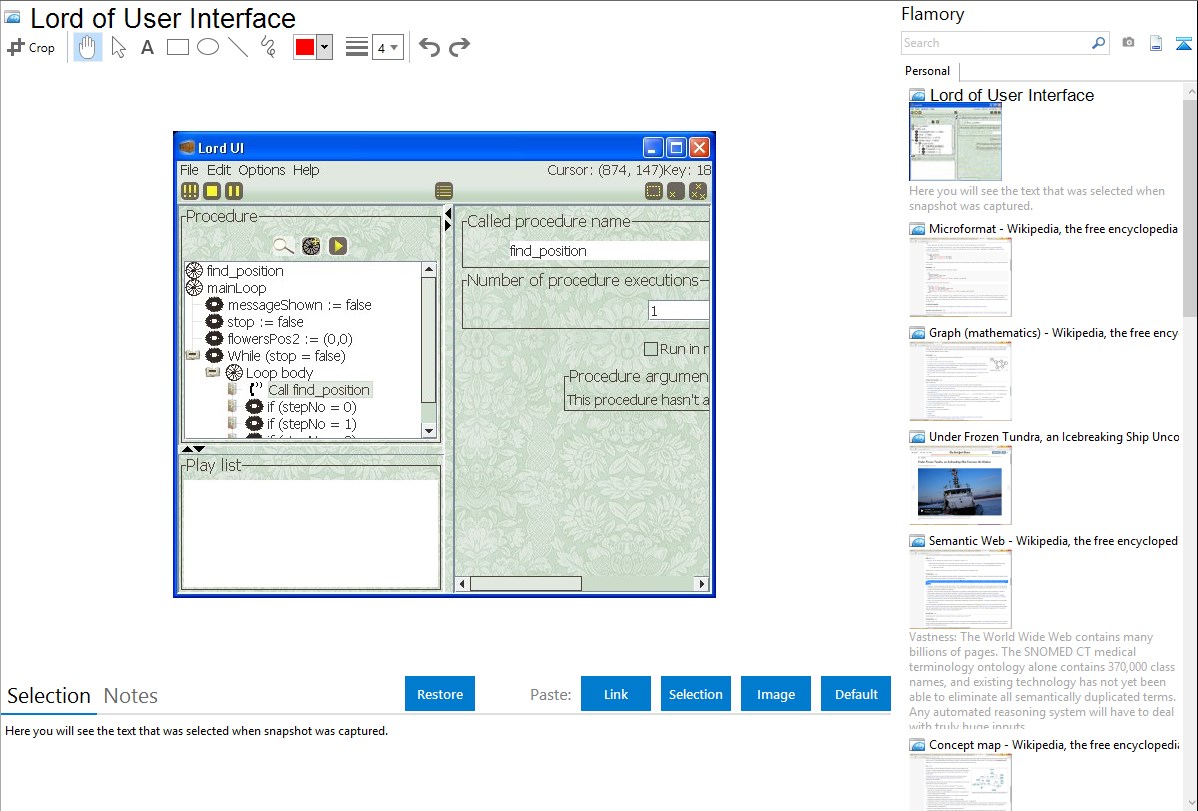Viewport: 1198px width, 811px height.
Task: Click the red color swatch
Action: (305, 47)
